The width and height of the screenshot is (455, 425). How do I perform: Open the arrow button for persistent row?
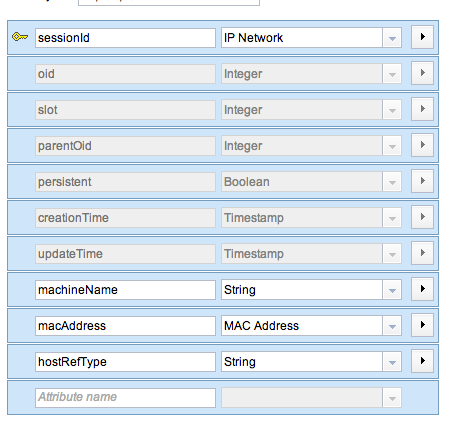tap(422, 181)
